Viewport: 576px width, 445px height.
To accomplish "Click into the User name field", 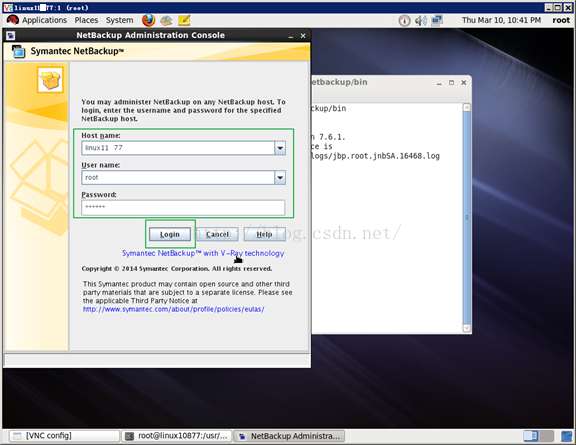I will pyautogui.click(x=178, y=178).
